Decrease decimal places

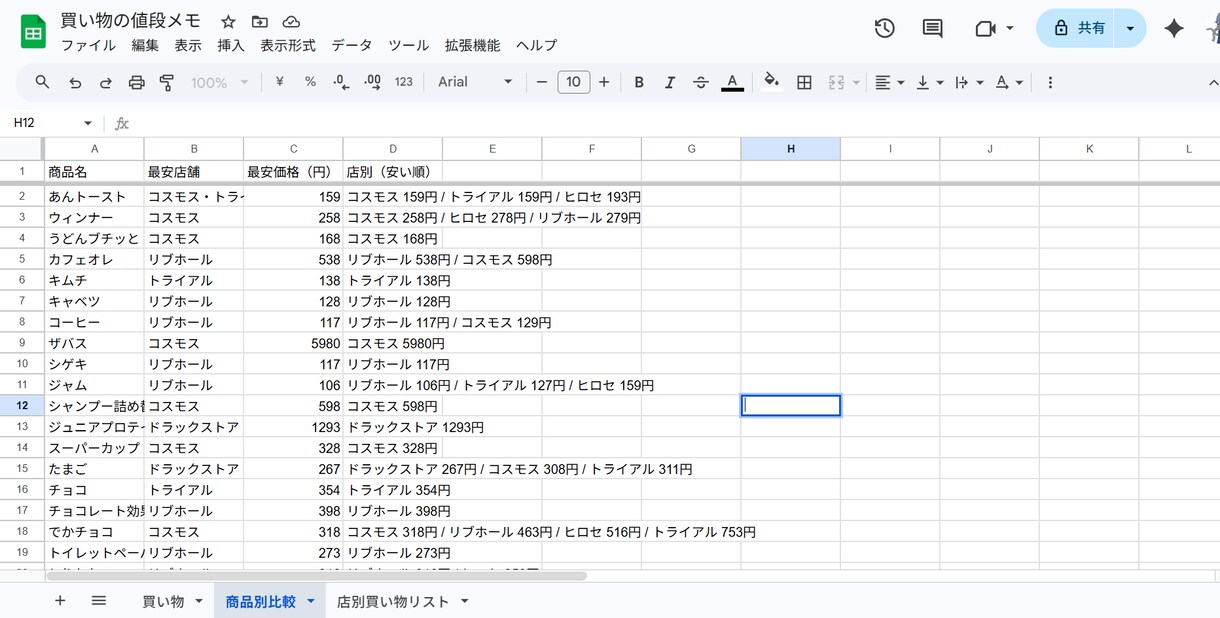341,82
